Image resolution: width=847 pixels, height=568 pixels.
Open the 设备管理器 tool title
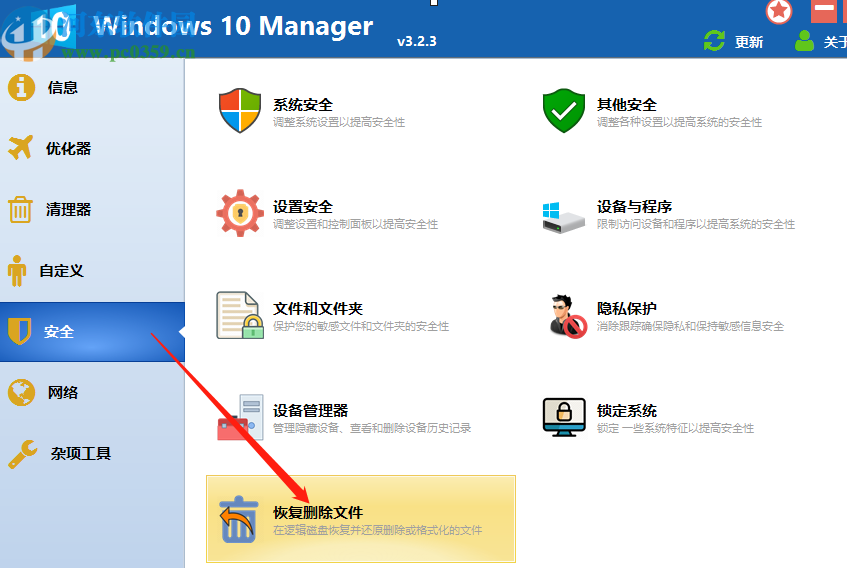[310, 411]
